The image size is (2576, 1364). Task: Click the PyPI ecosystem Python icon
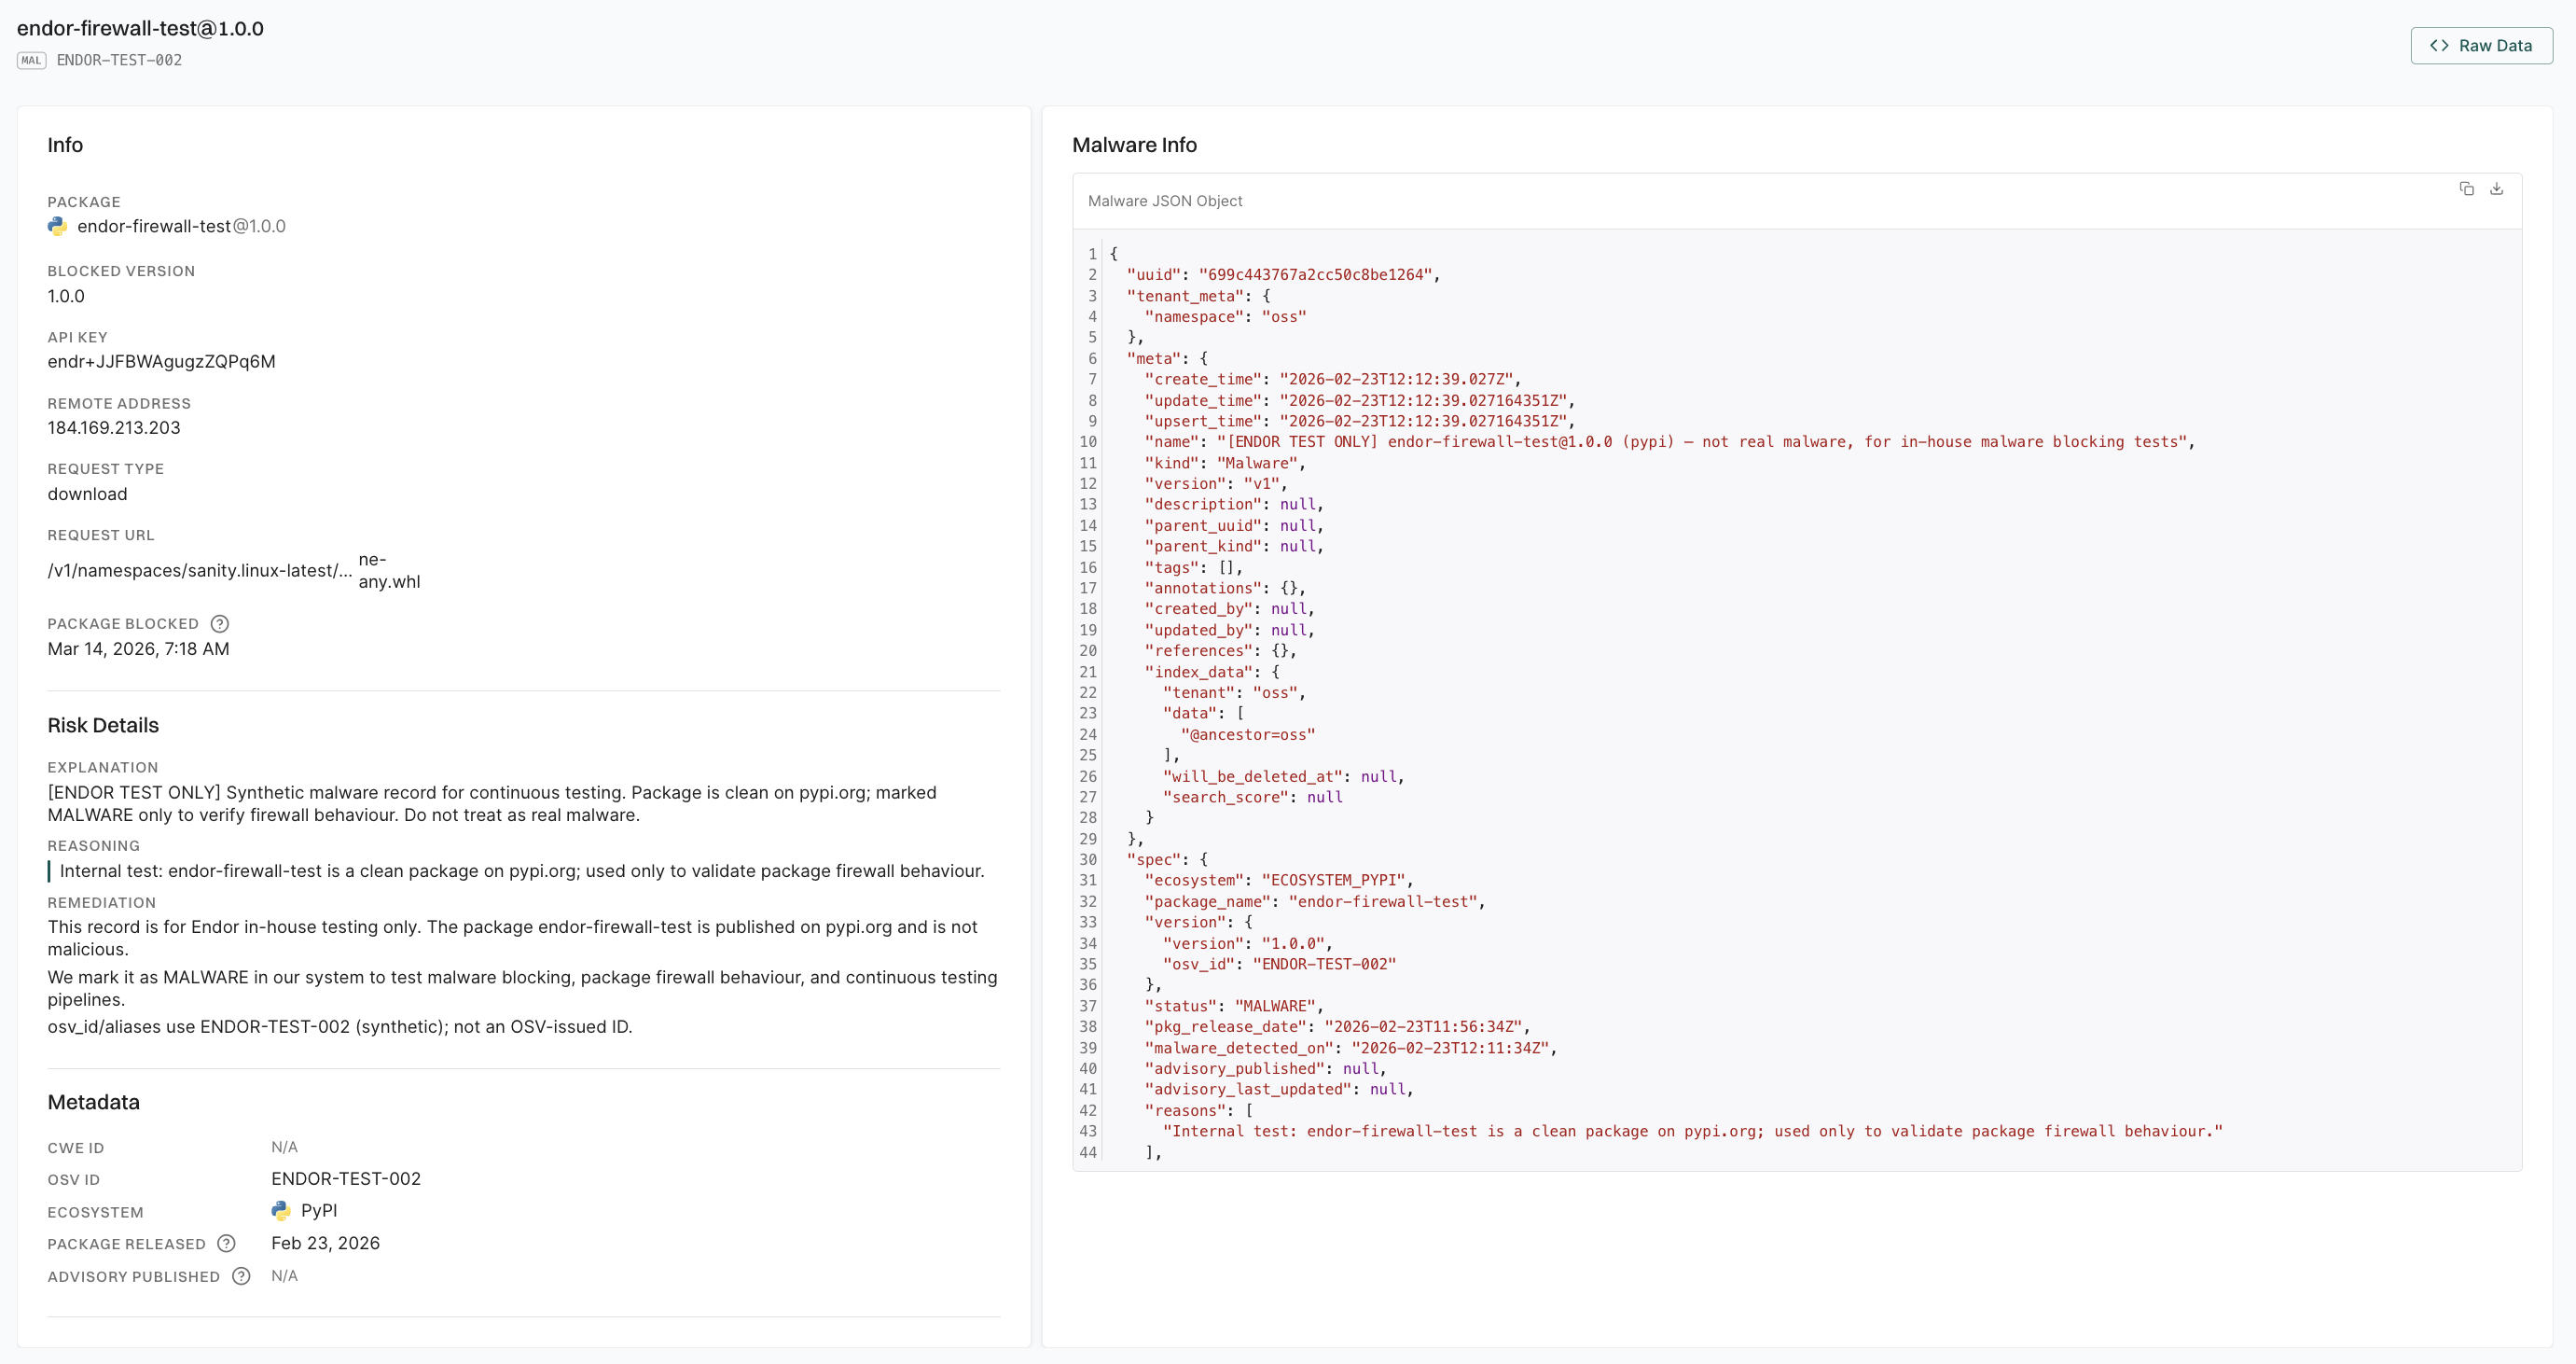(x=281, y=1211)
